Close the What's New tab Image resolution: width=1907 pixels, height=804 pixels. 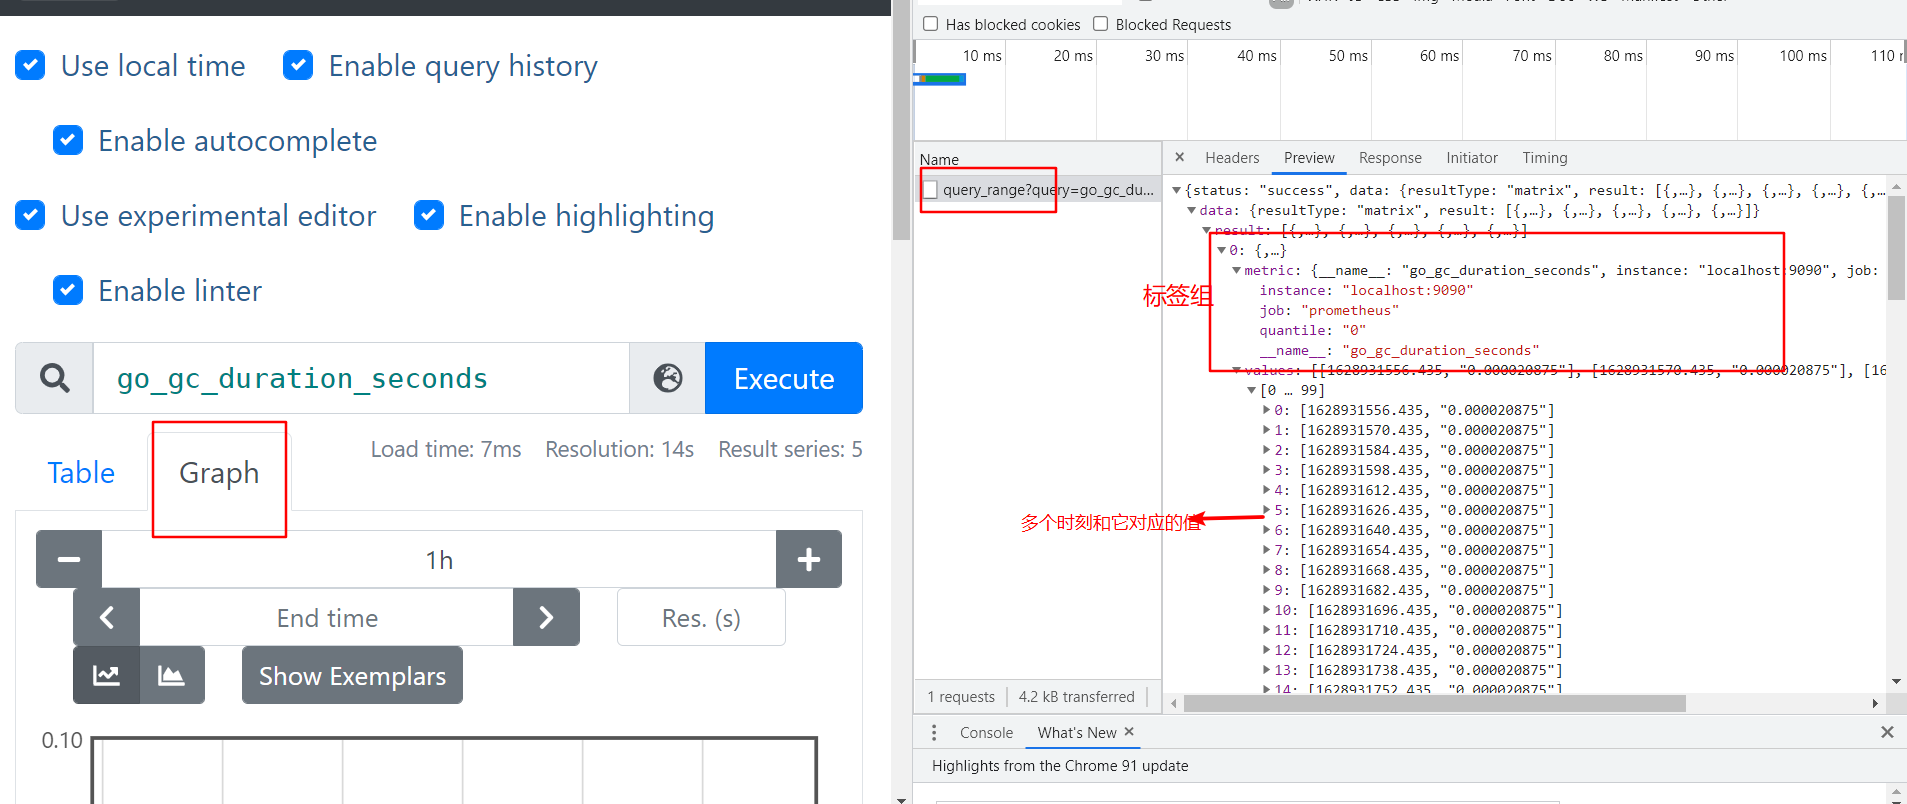(x=1129, y=732)
